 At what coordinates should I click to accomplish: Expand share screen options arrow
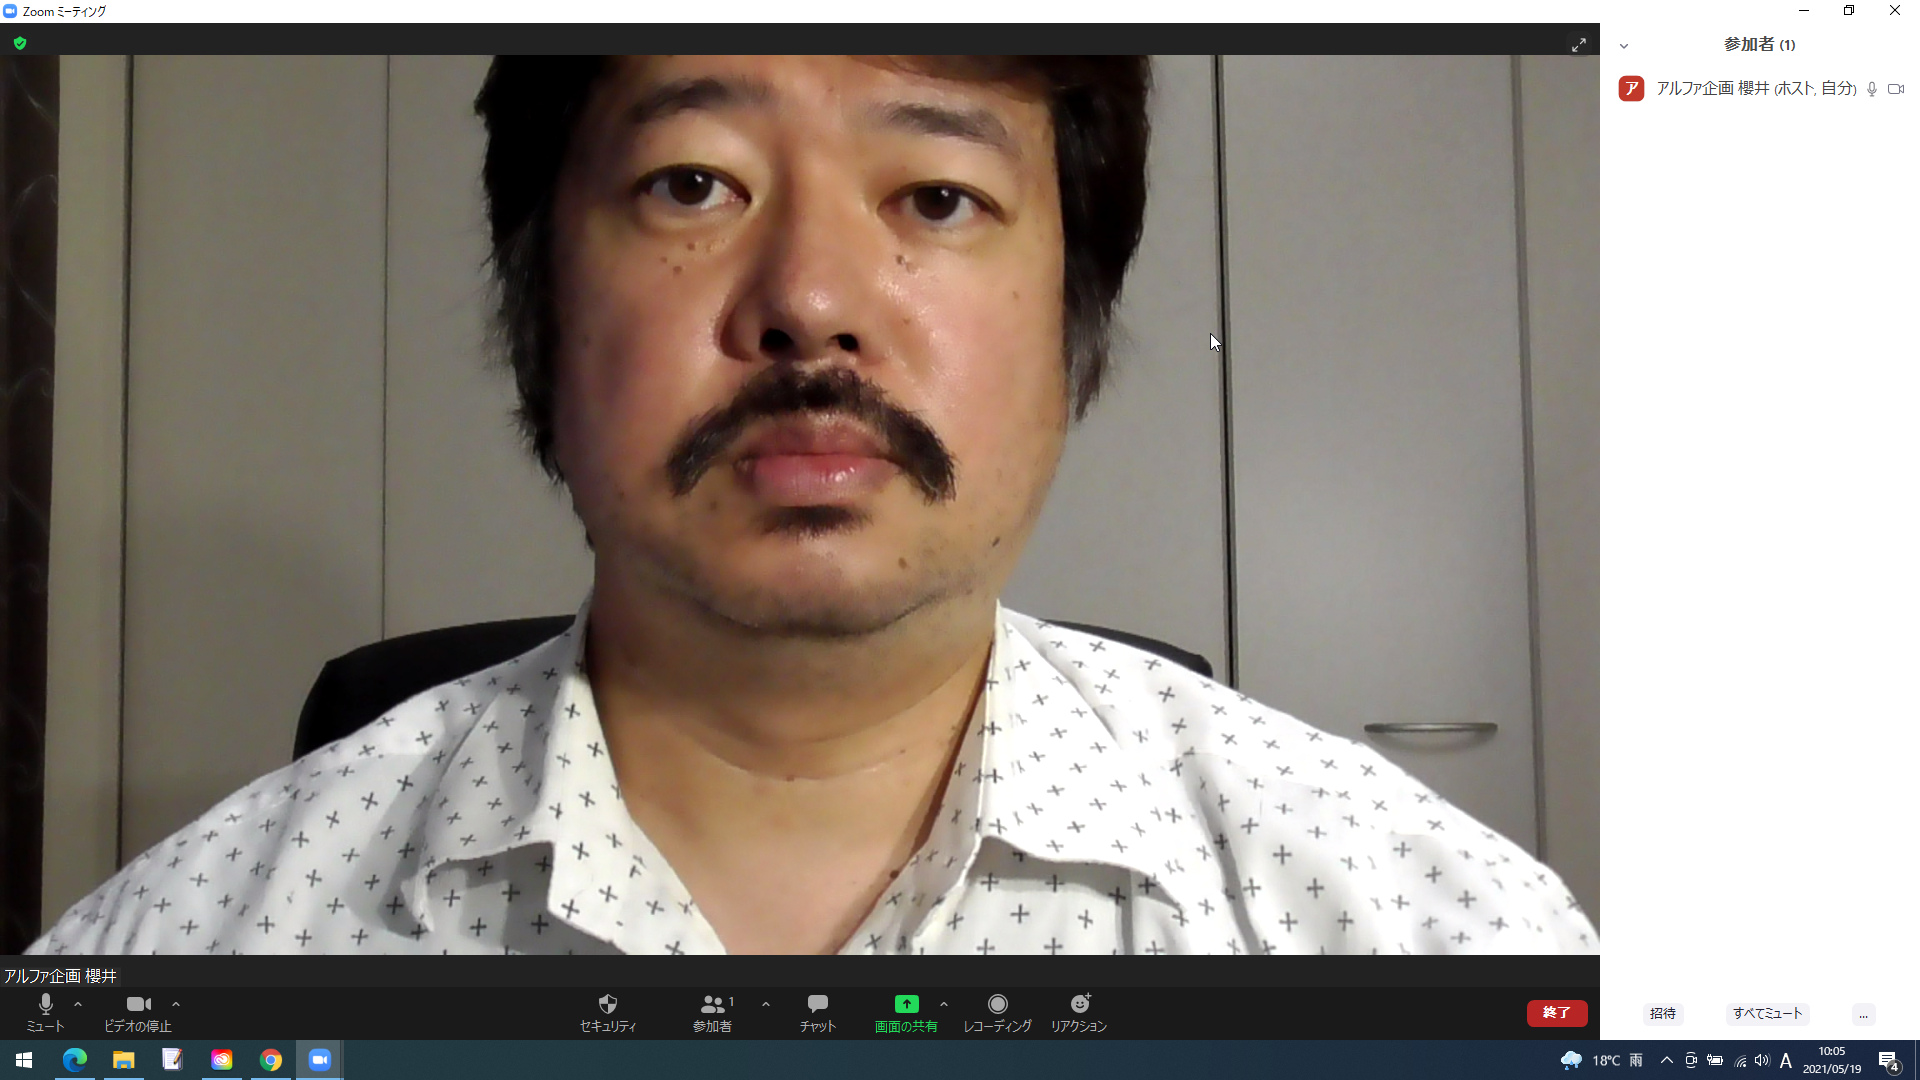944,1004
